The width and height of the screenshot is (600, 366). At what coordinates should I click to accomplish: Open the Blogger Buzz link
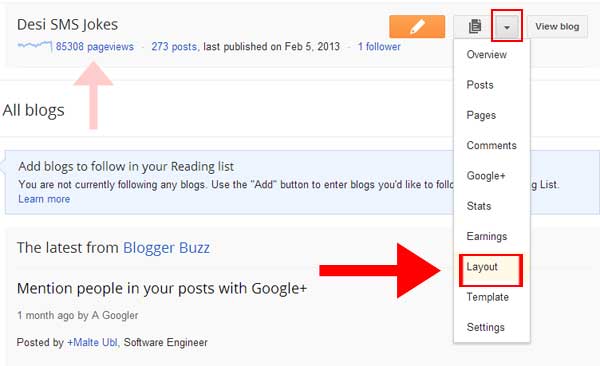tap(166, 248)
